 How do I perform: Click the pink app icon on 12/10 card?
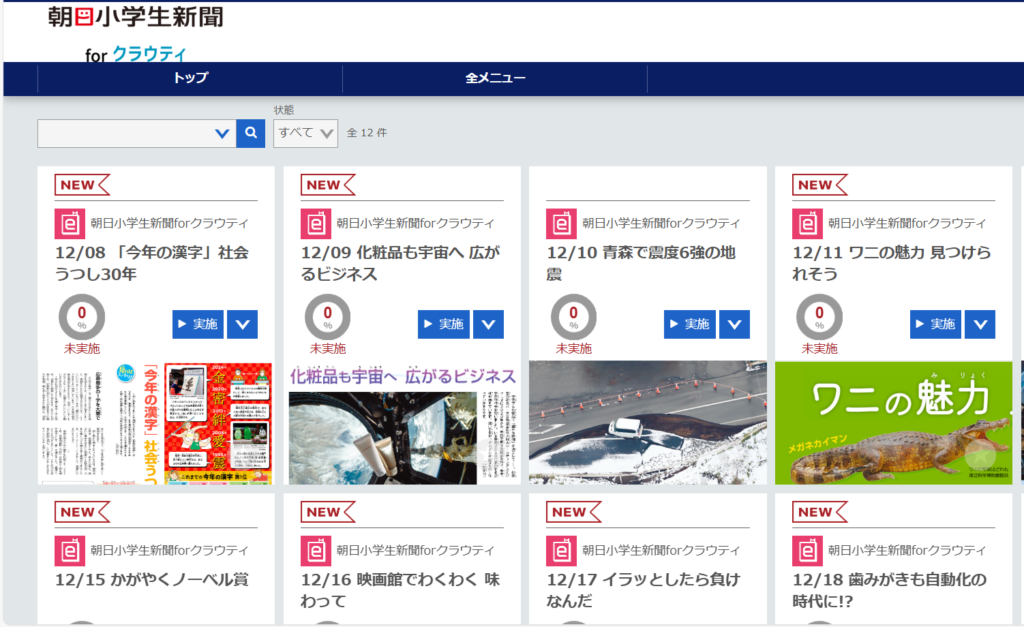(561, 223)
